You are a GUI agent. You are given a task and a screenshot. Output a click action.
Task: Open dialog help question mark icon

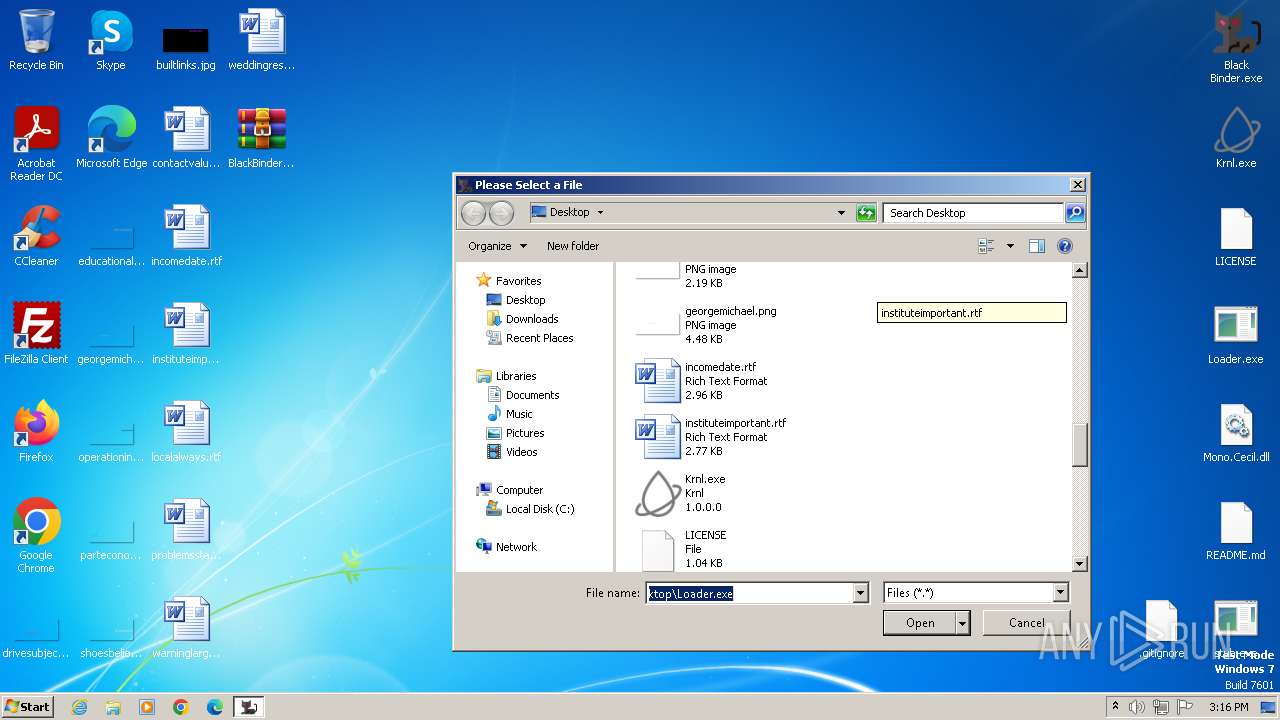(1065, 246)
